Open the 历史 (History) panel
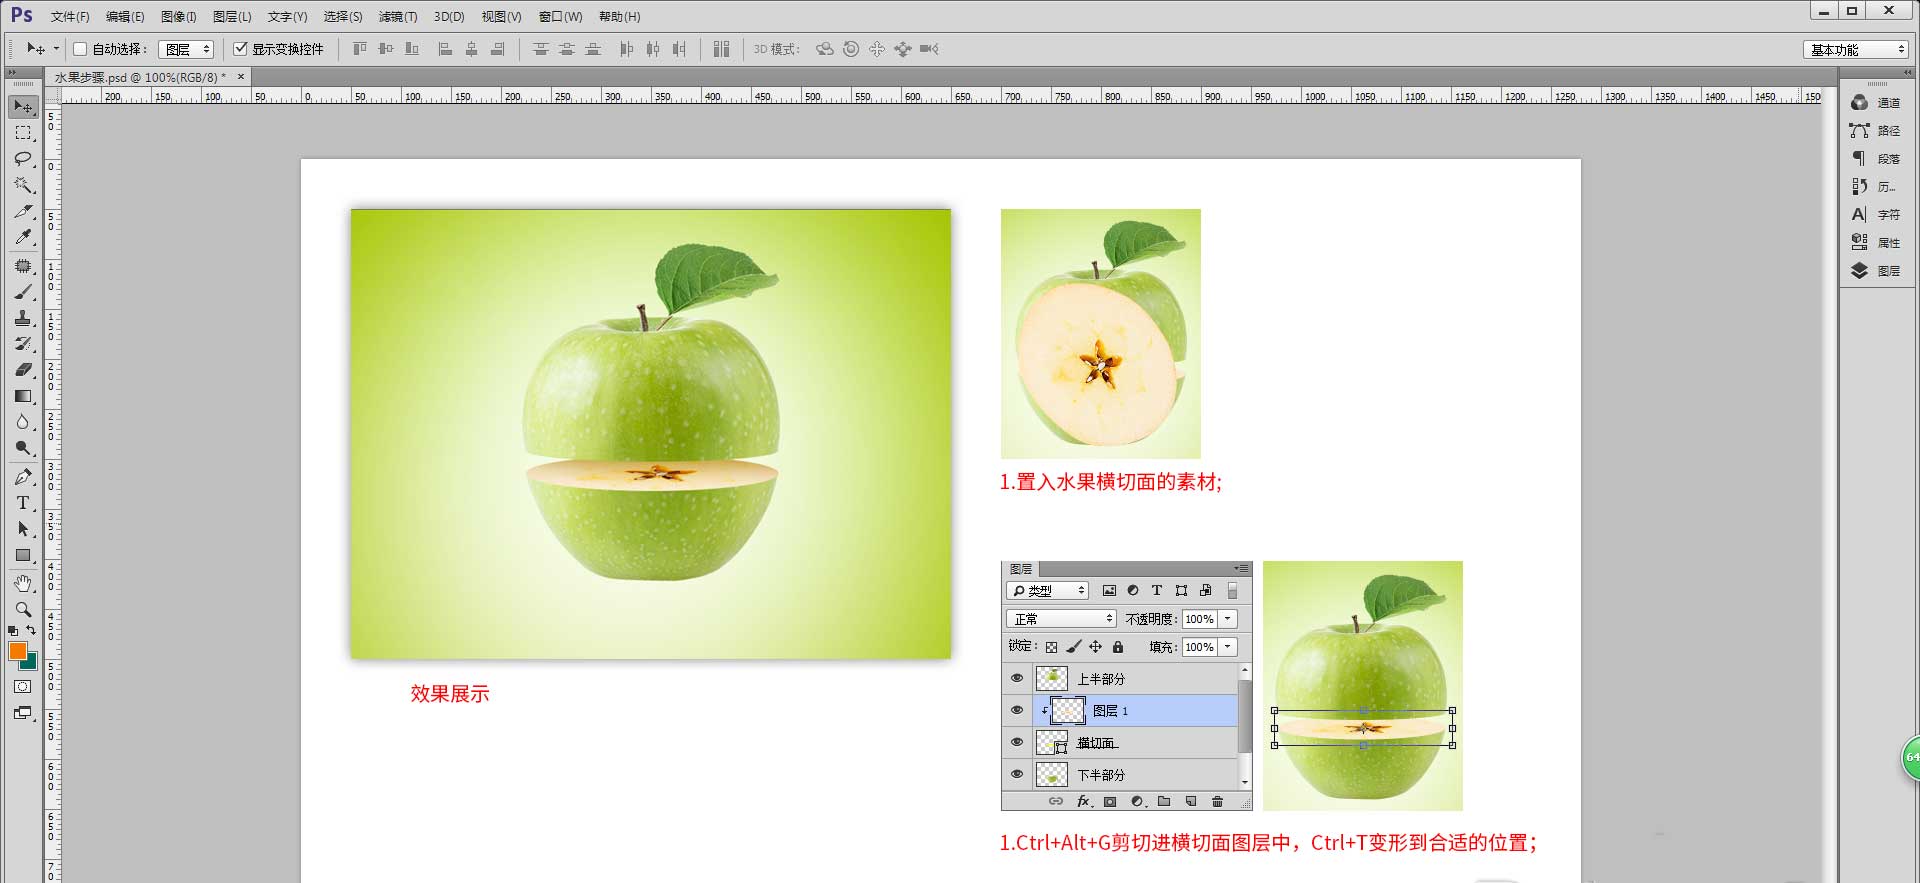The height and width of the screenshot is (883, 1920). [x=1876, y=187]
